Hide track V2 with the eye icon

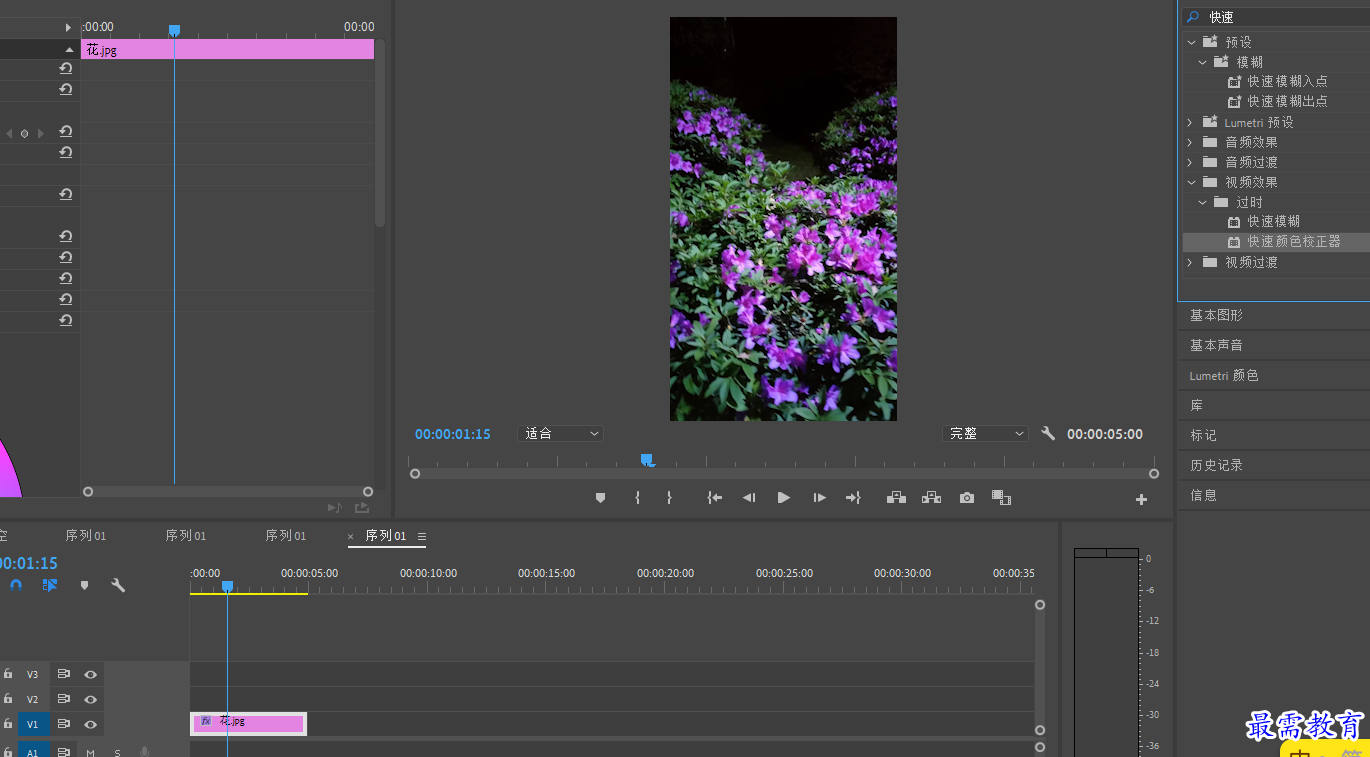[x=90, y=700]
